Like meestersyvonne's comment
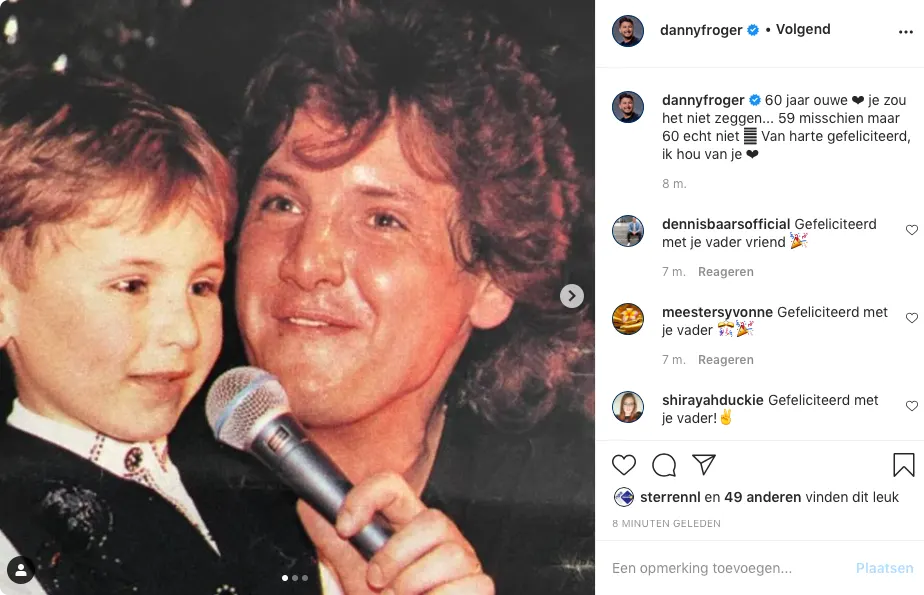The image size is (924, 595). pyautogui.click(x=911, y=318)
